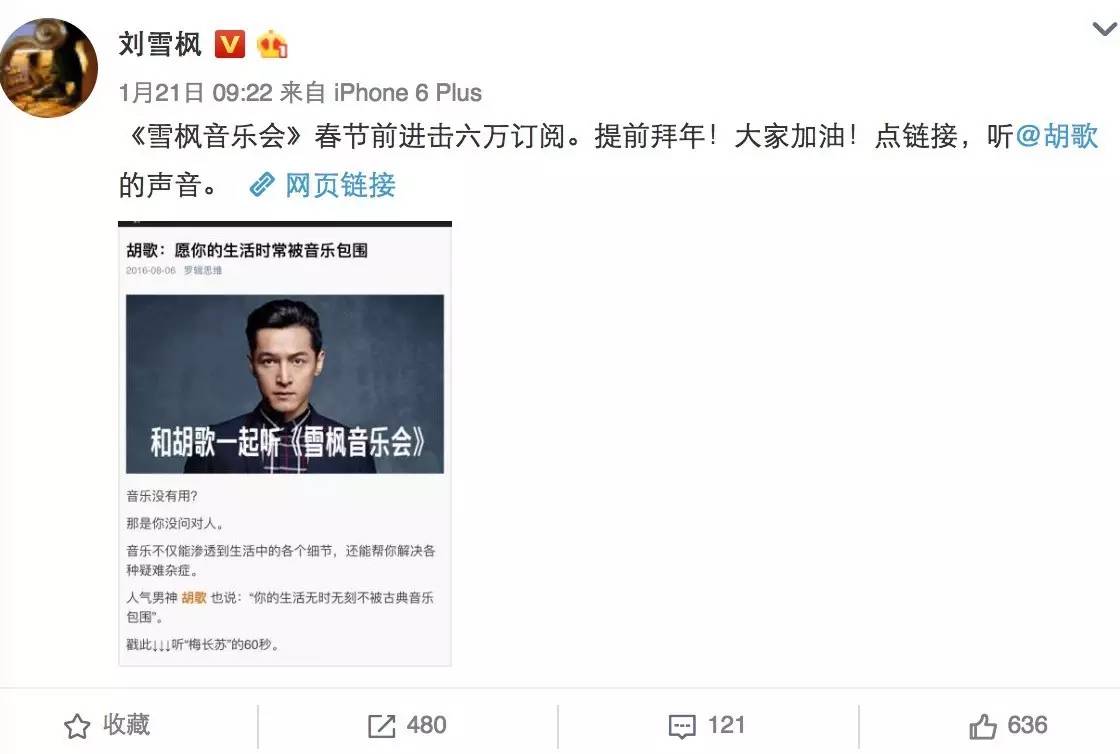
Task: Click the orange V verified badge
Action: [x=229, y=44]
